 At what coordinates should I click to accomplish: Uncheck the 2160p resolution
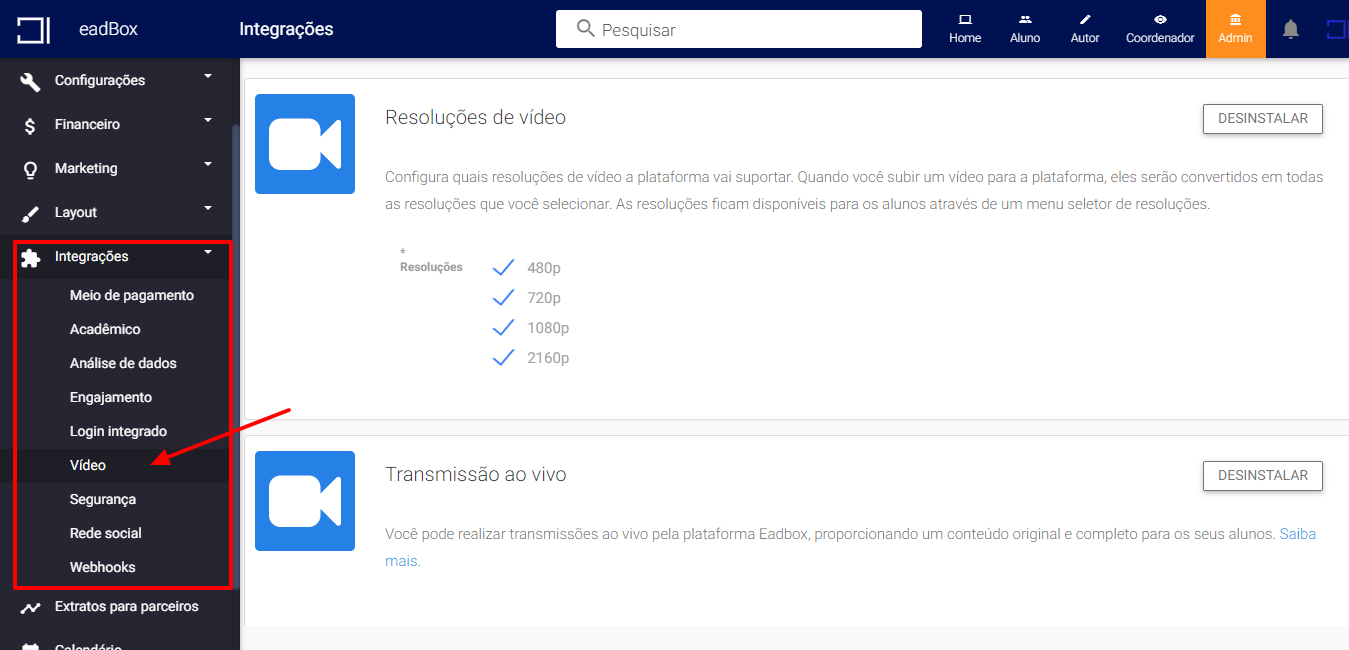503,357
